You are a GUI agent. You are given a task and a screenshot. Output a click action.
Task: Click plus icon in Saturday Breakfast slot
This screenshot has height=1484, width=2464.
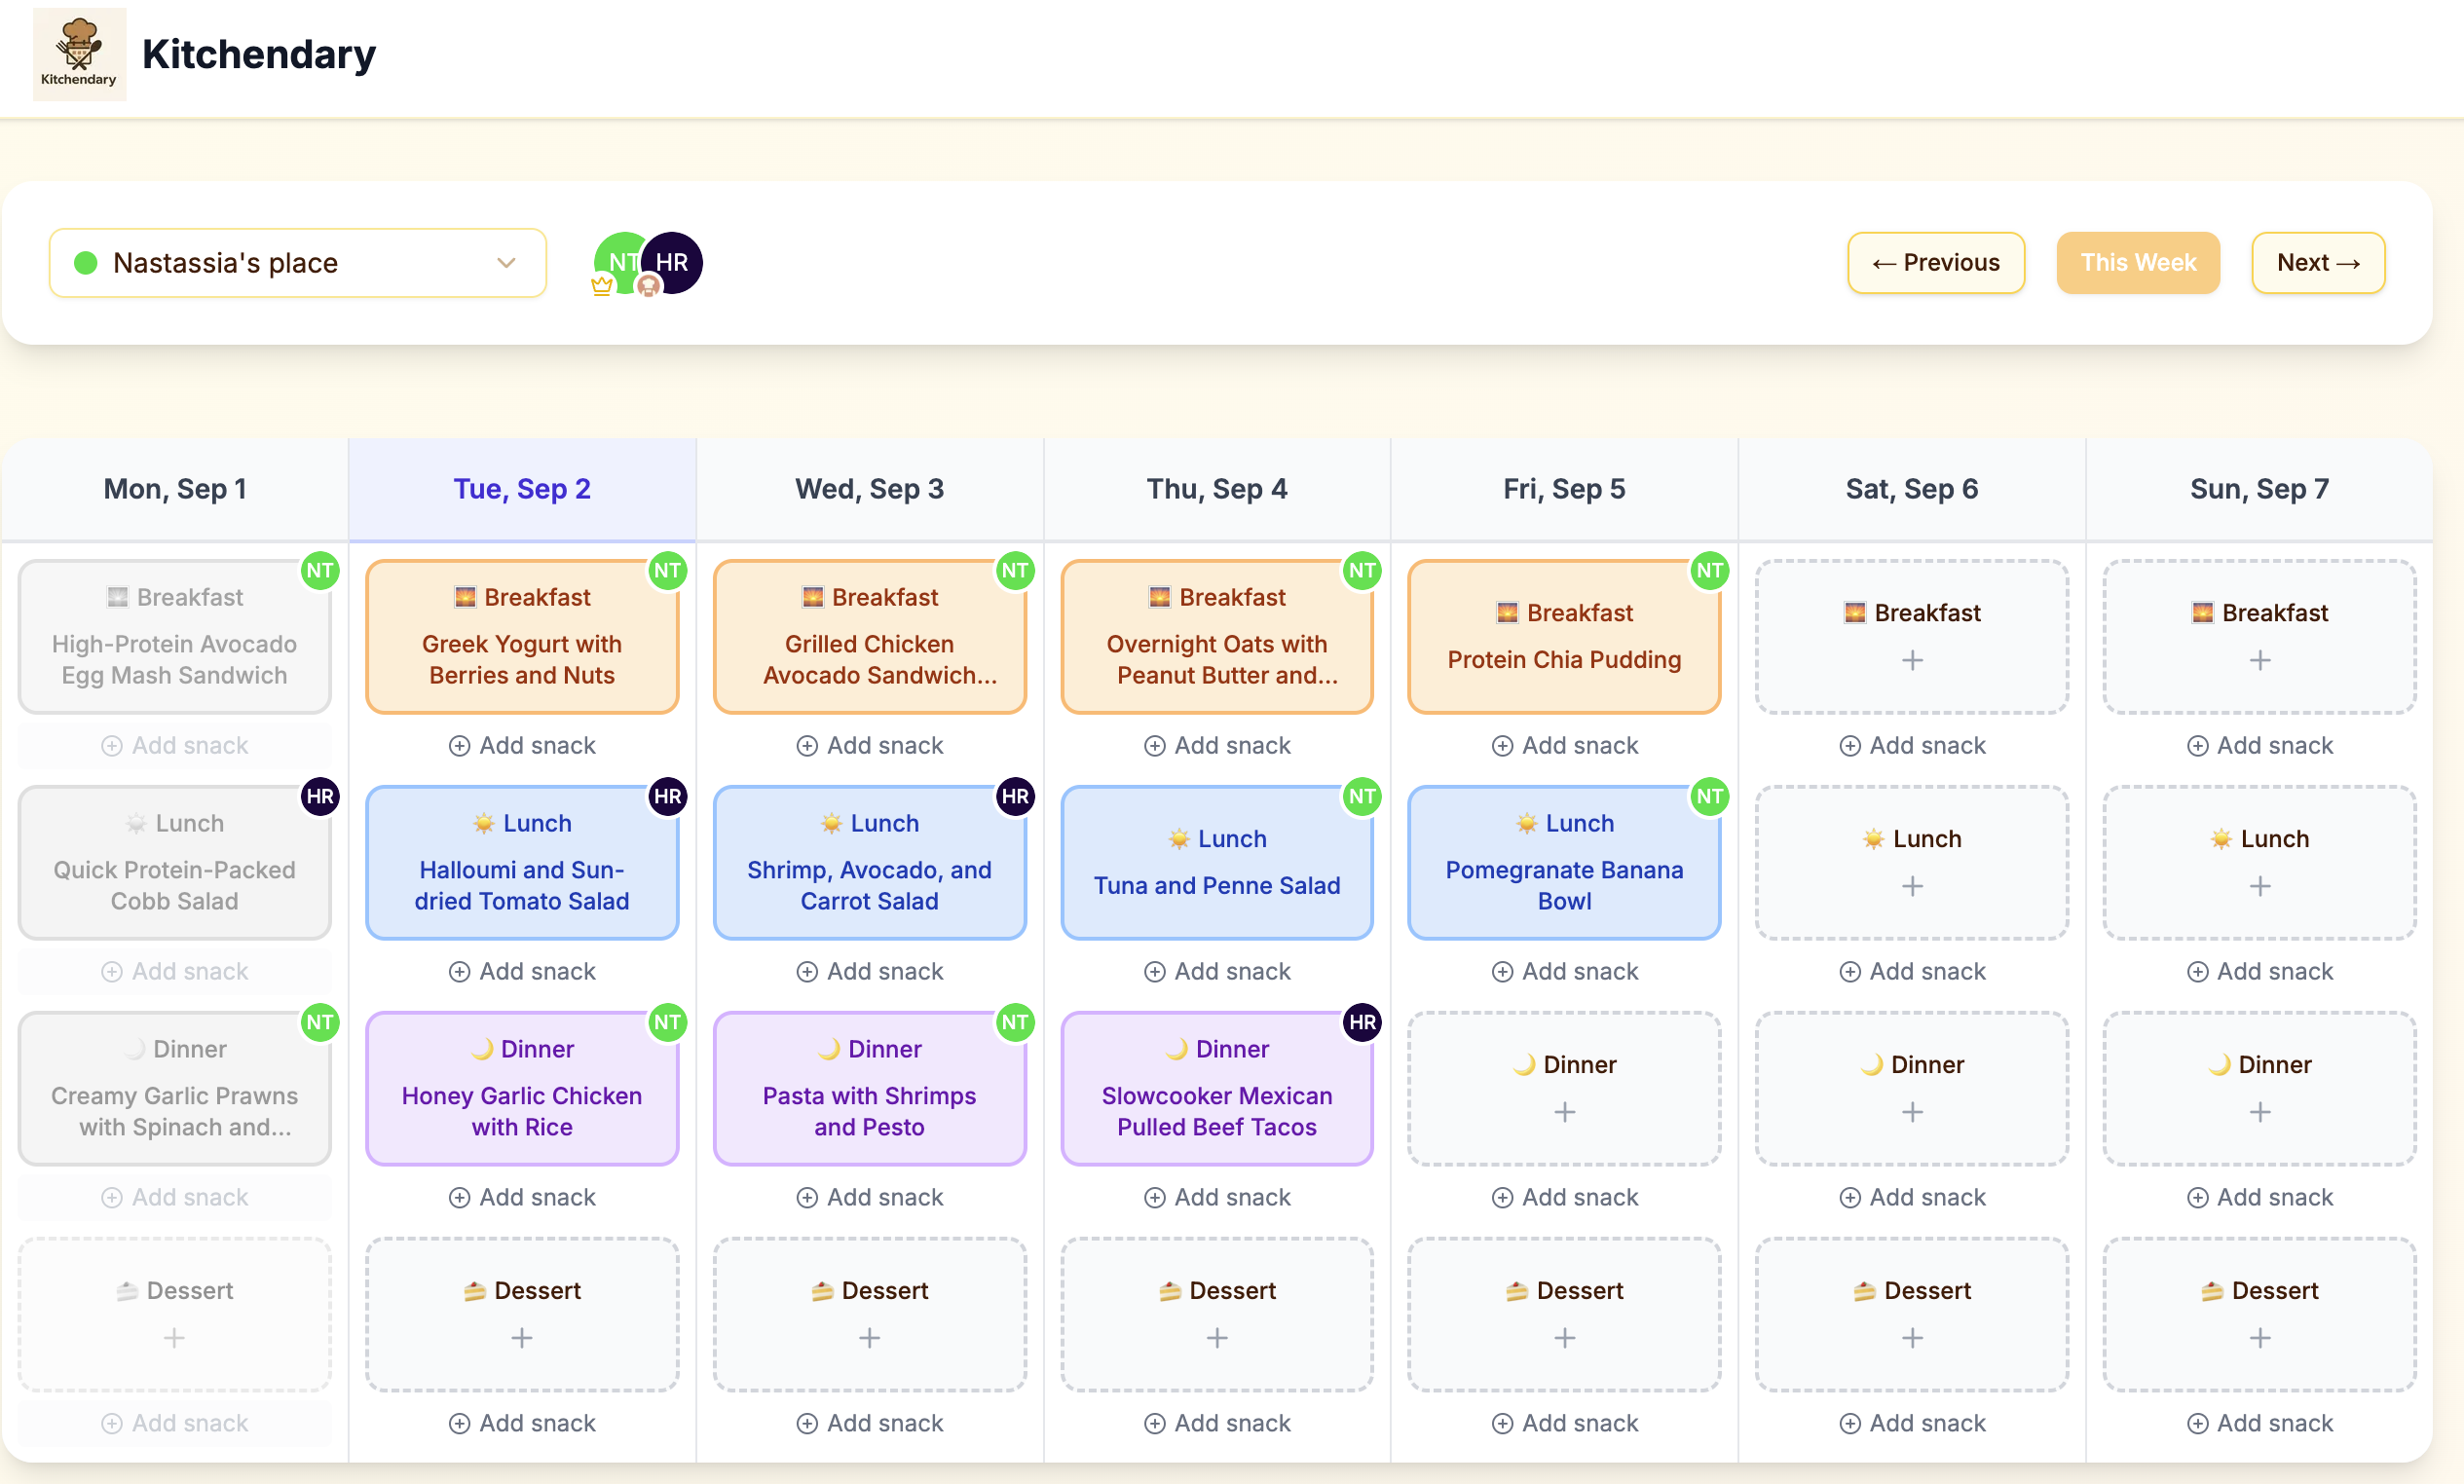[x=1911, y=660]
